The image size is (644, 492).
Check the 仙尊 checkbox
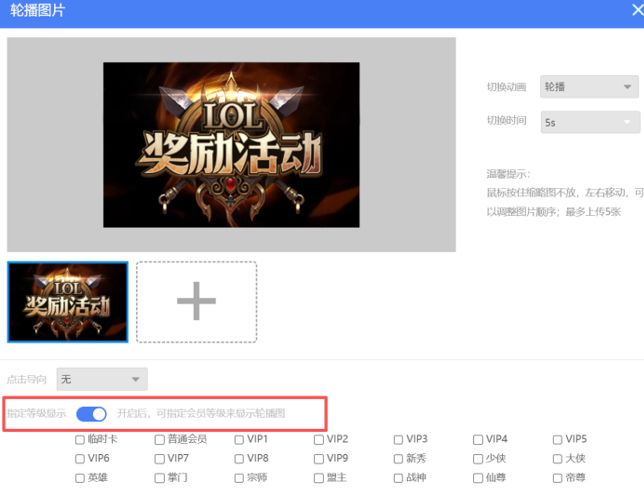(x=478, y=478)
